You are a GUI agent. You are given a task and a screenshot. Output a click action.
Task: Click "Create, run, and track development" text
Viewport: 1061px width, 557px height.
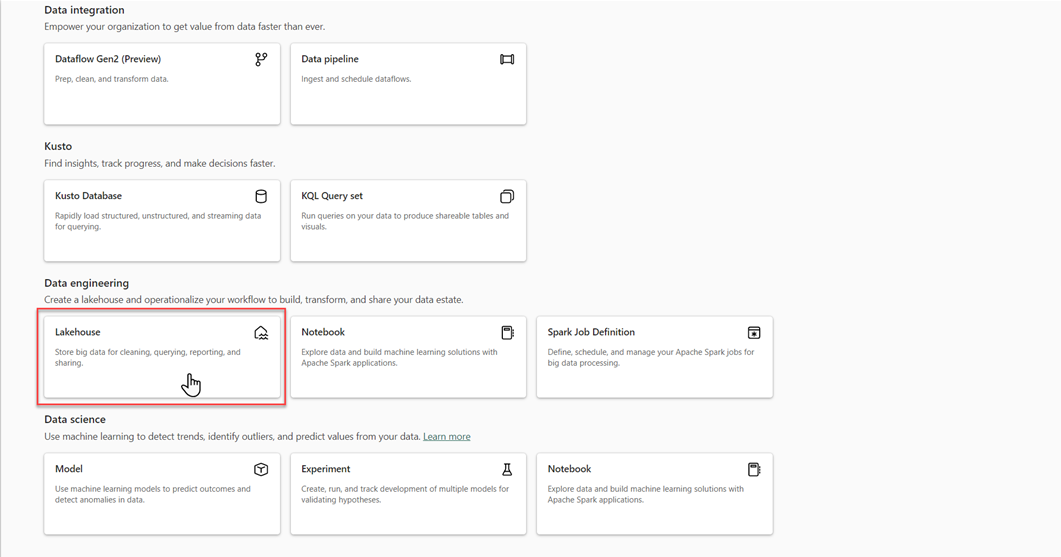405,494
